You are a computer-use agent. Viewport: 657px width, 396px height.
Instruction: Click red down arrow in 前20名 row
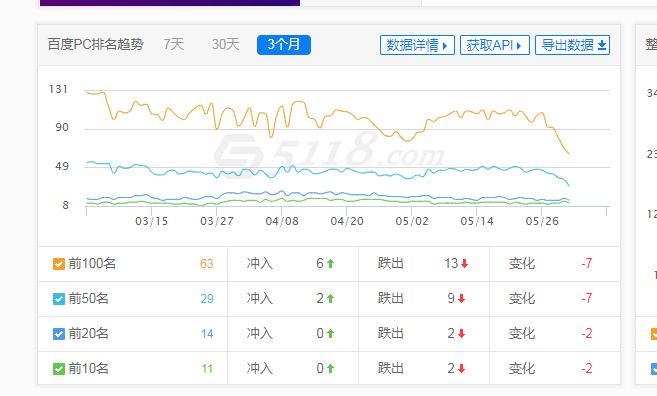tap(461, 334)
